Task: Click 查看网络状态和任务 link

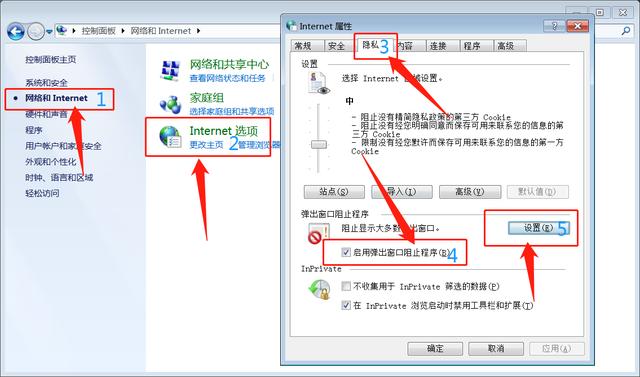Action: pos(227,78)
